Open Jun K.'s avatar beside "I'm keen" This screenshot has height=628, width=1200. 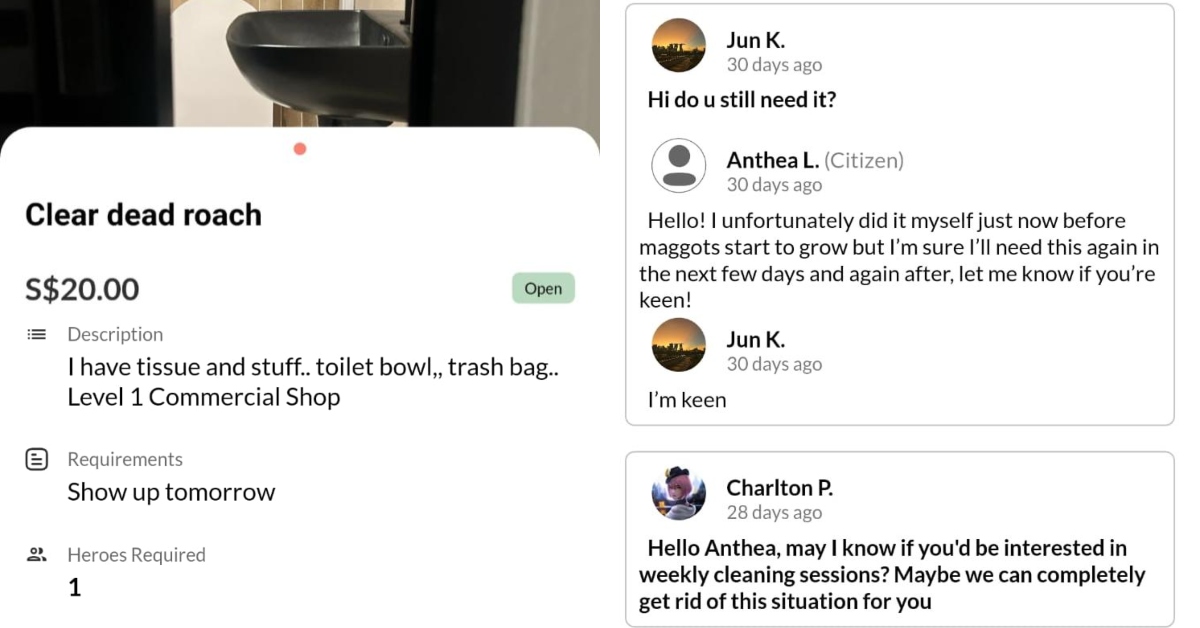[x=679, y=345]
